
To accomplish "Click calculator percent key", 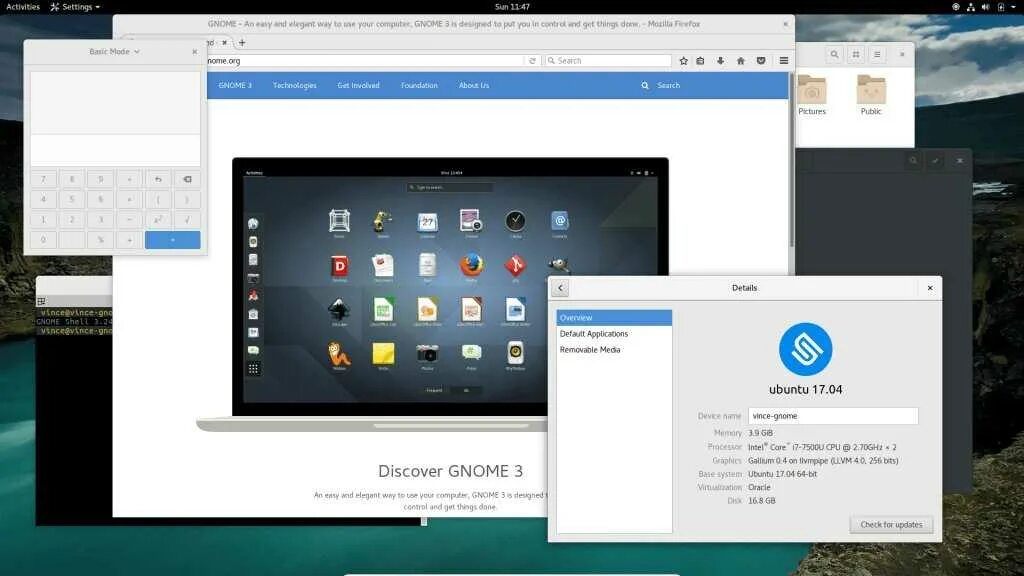I will point(101,240).
